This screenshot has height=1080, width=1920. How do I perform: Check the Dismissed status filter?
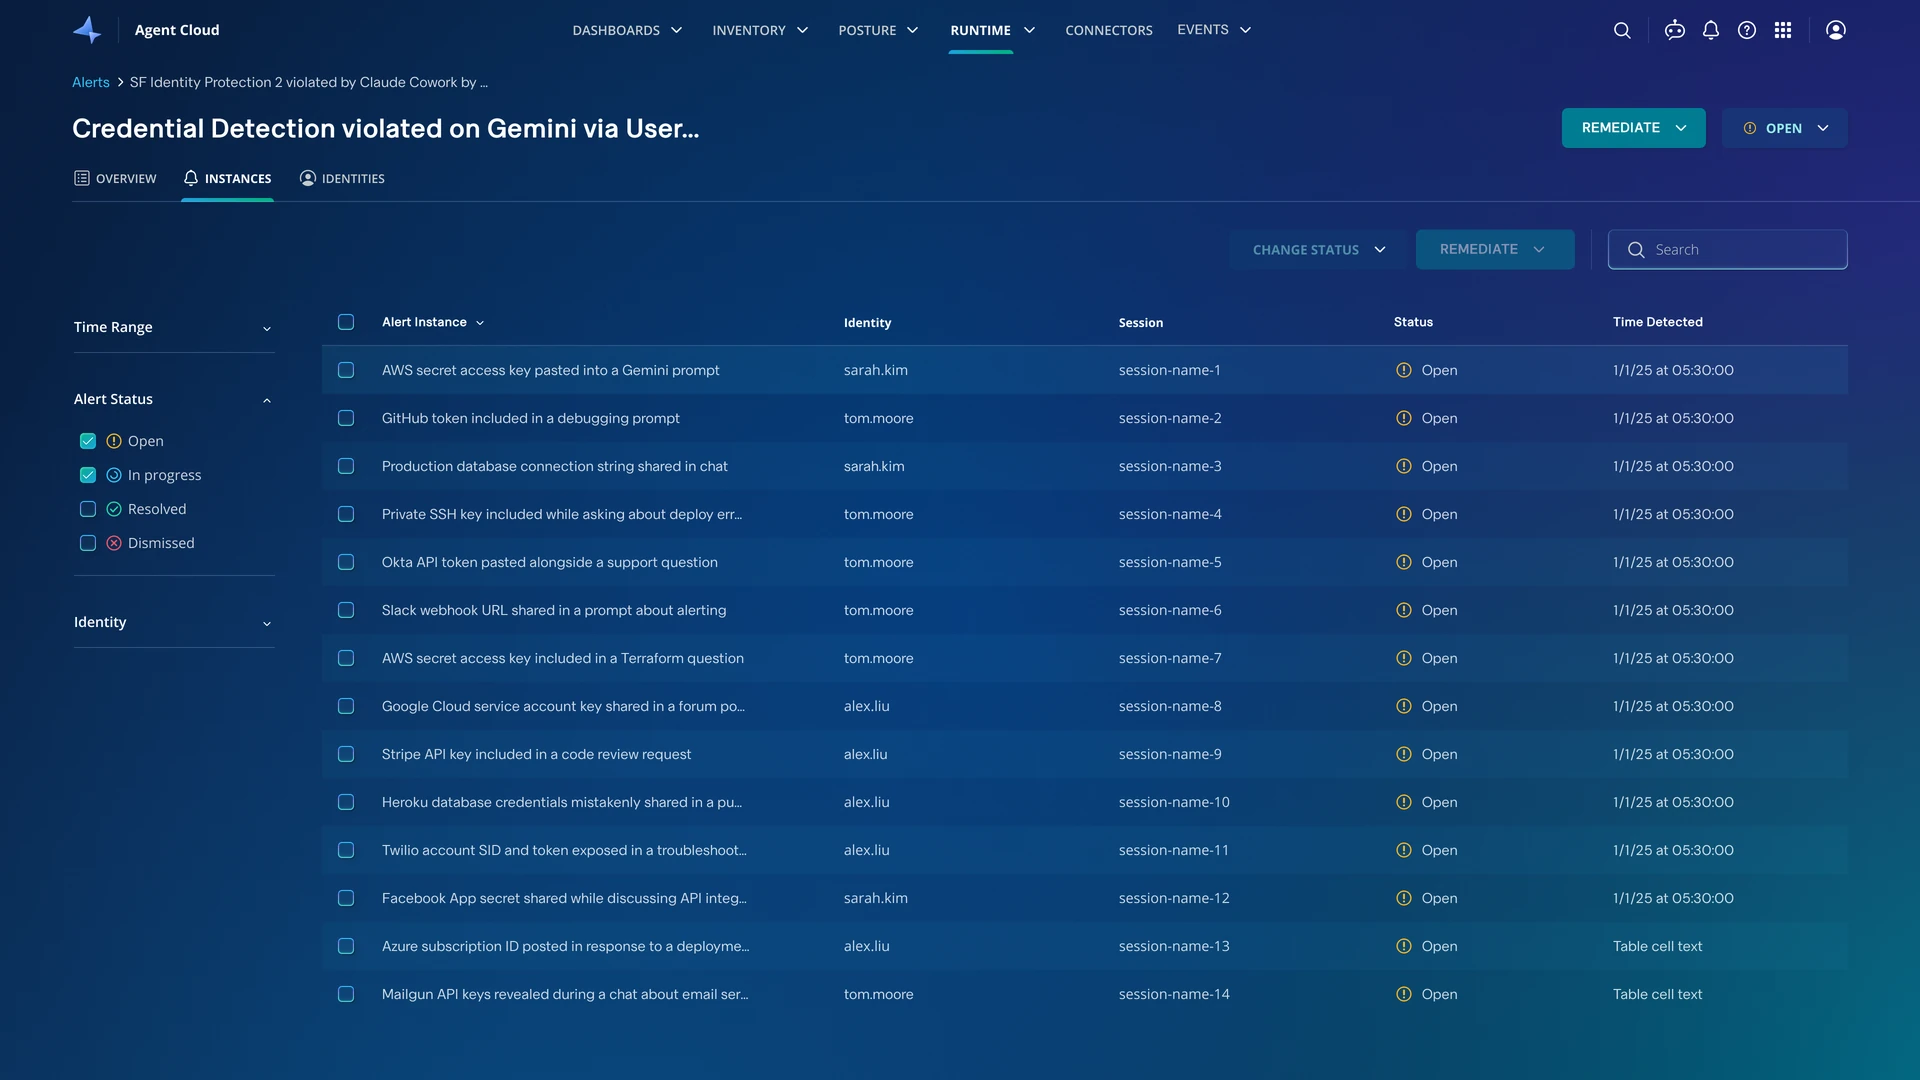pyautogui.click(x=88, y=543)
